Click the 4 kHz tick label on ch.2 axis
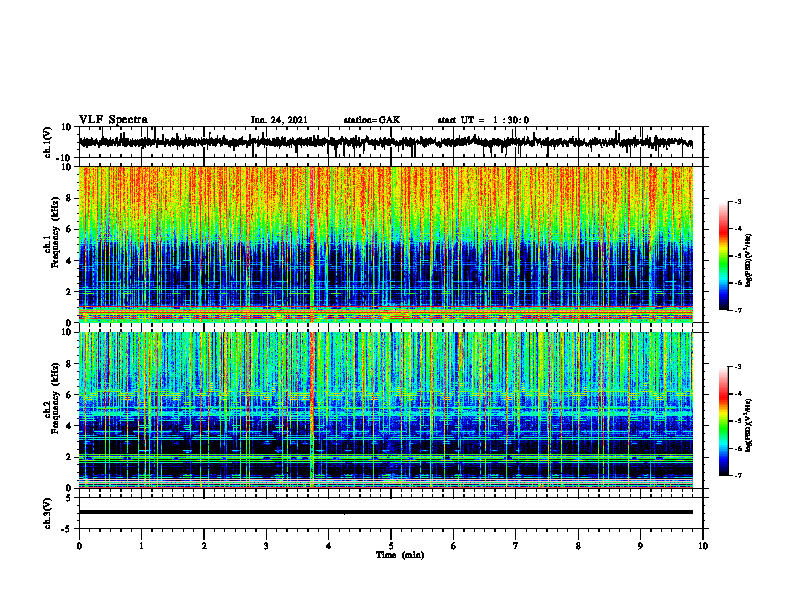792x612 pixels. tap(69, 426)
